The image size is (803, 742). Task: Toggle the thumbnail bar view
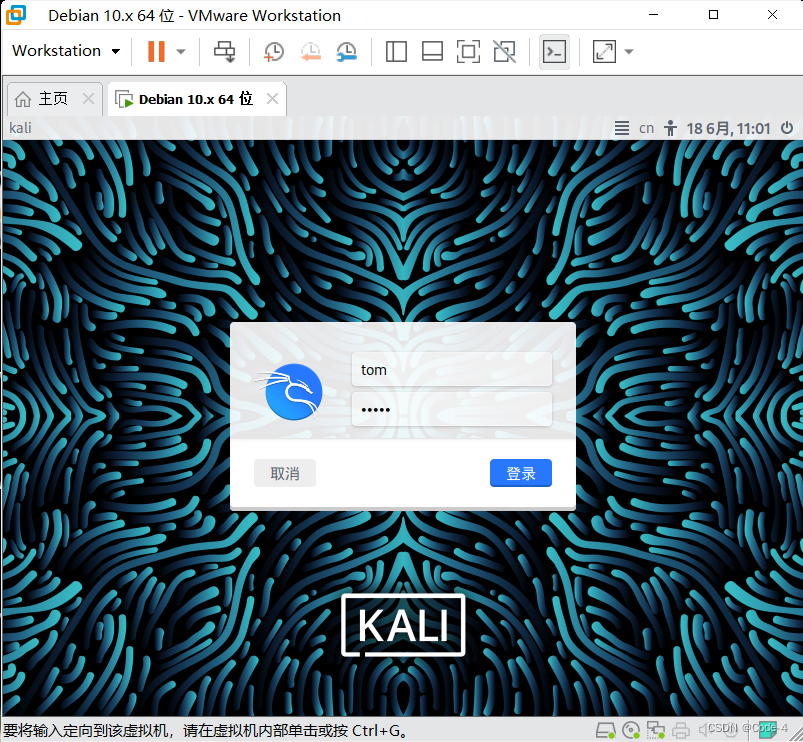(x=432, y=51)
